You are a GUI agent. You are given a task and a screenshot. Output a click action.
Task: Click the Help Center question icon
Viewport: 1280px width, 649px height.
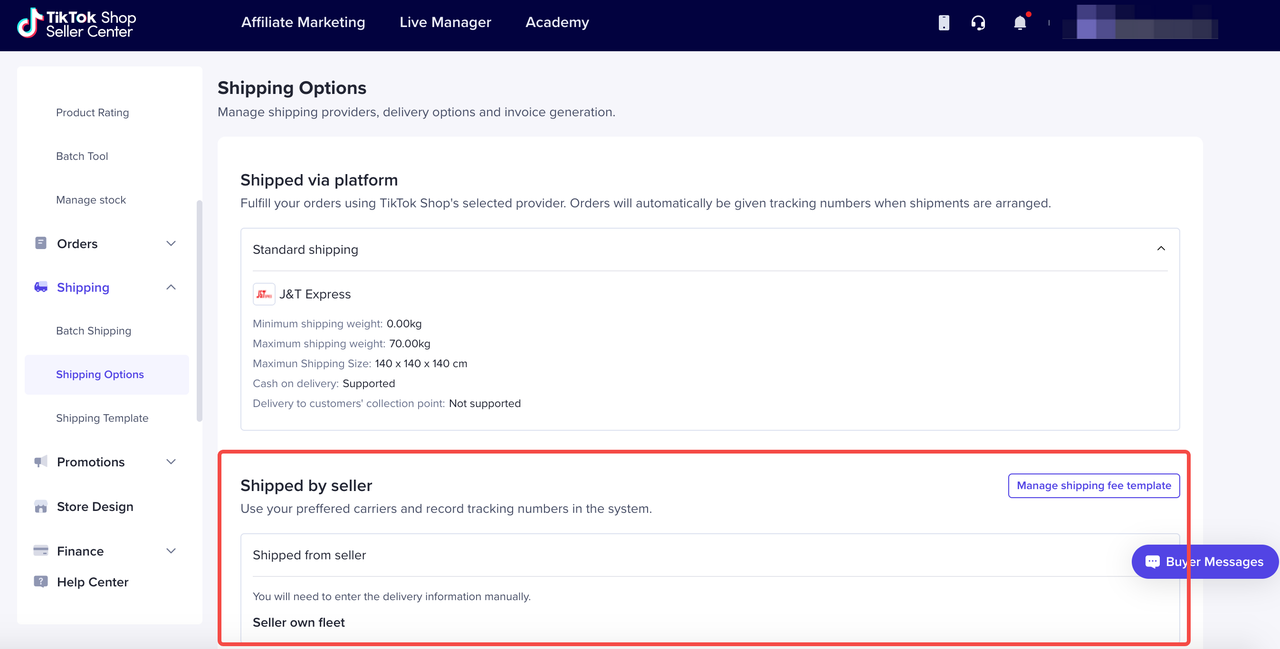pyautogui.click(x=41, y=582)
